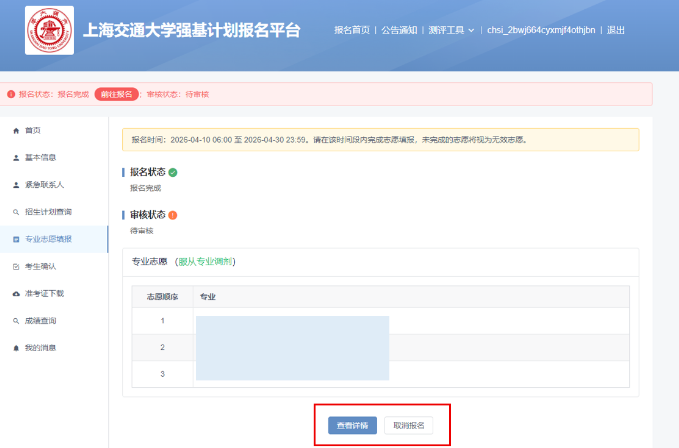Open 考生确认 sidebar item

(40, 267)
